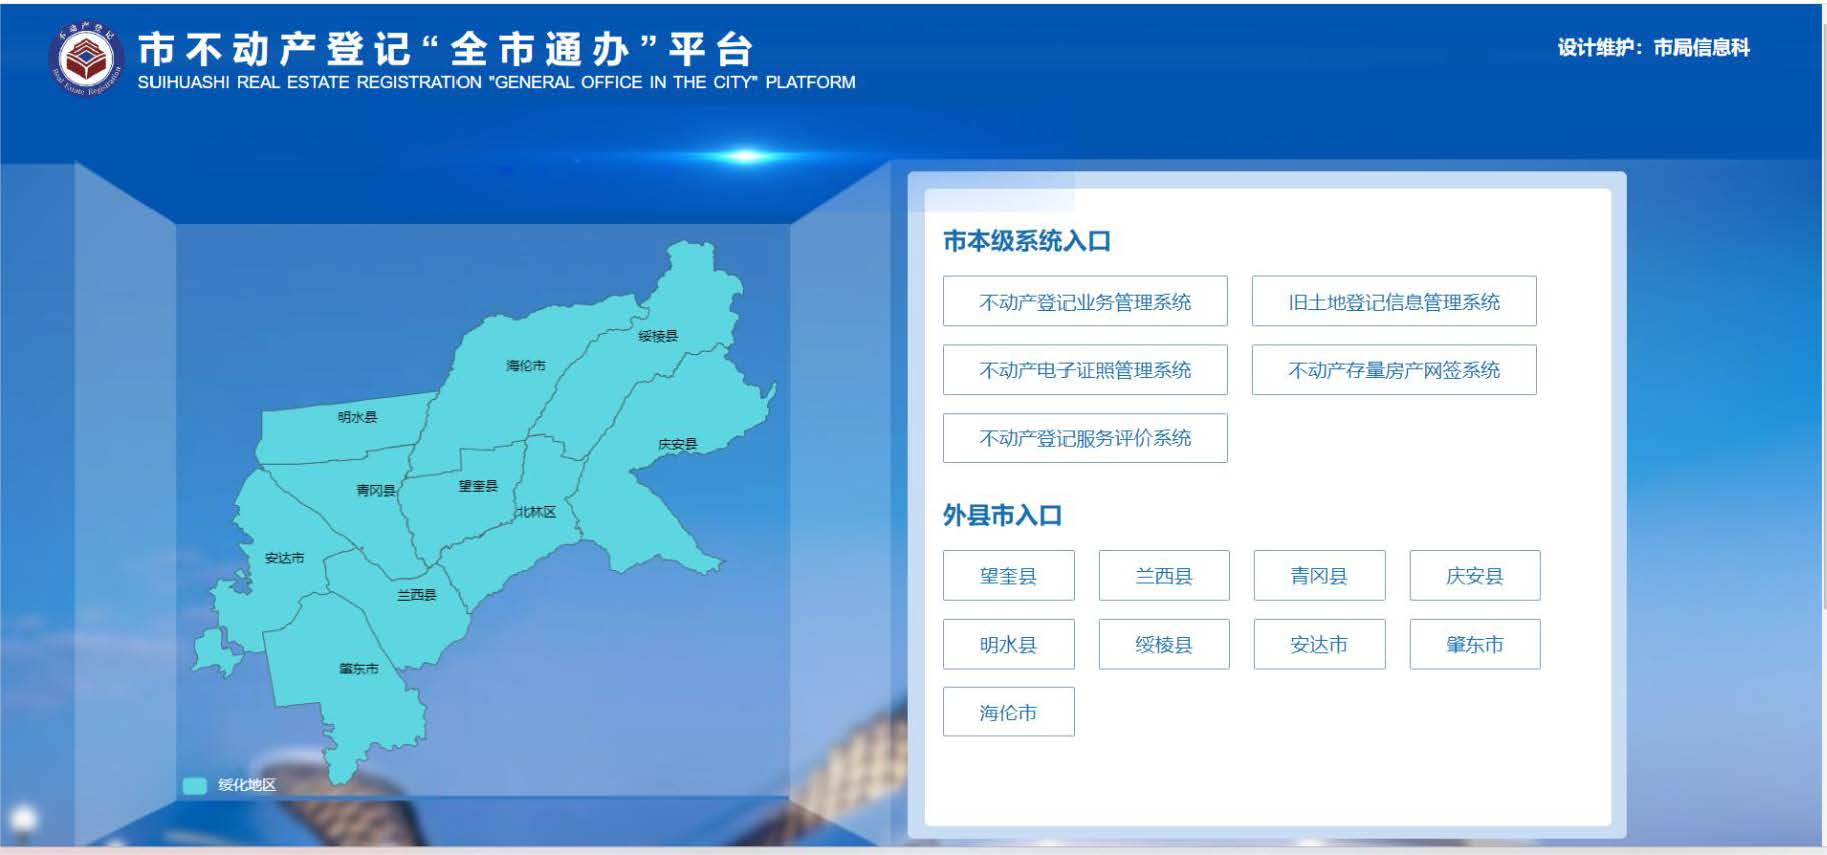Open 旧土地登记信息管理系统 entry

pos(1393,301)
